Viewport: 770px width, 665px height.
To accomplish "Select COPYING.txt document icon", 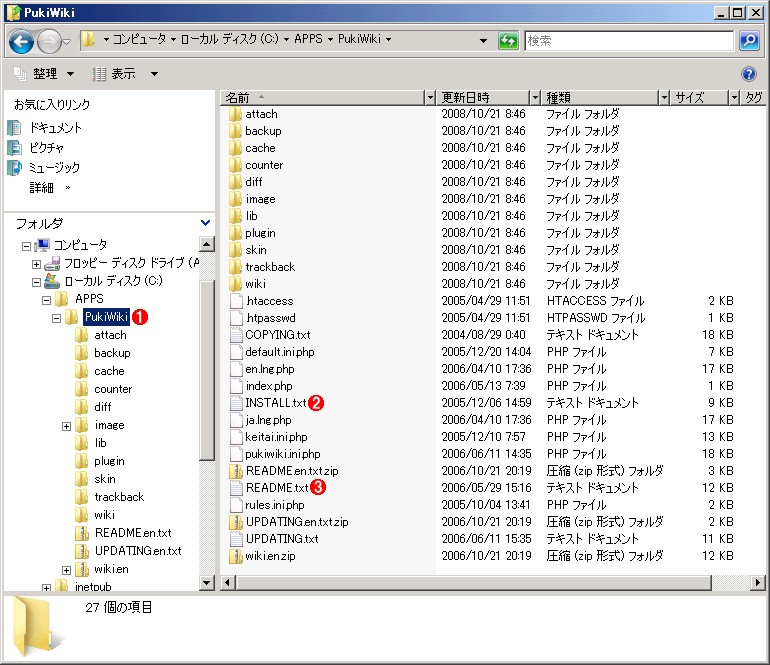I will [x=237, y=334].
